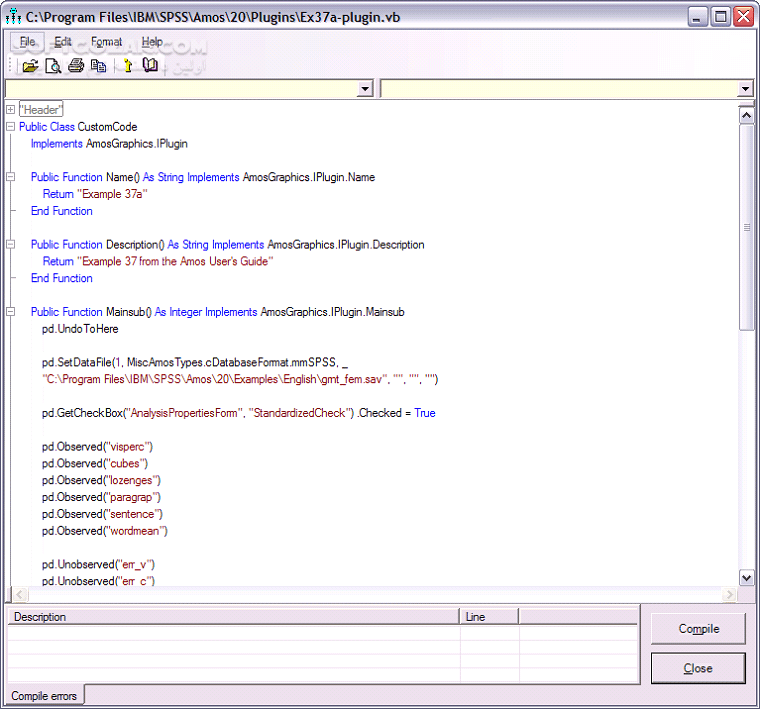Collapse the Description() function block
Screen dimensions: 760x709
(10, 244)
